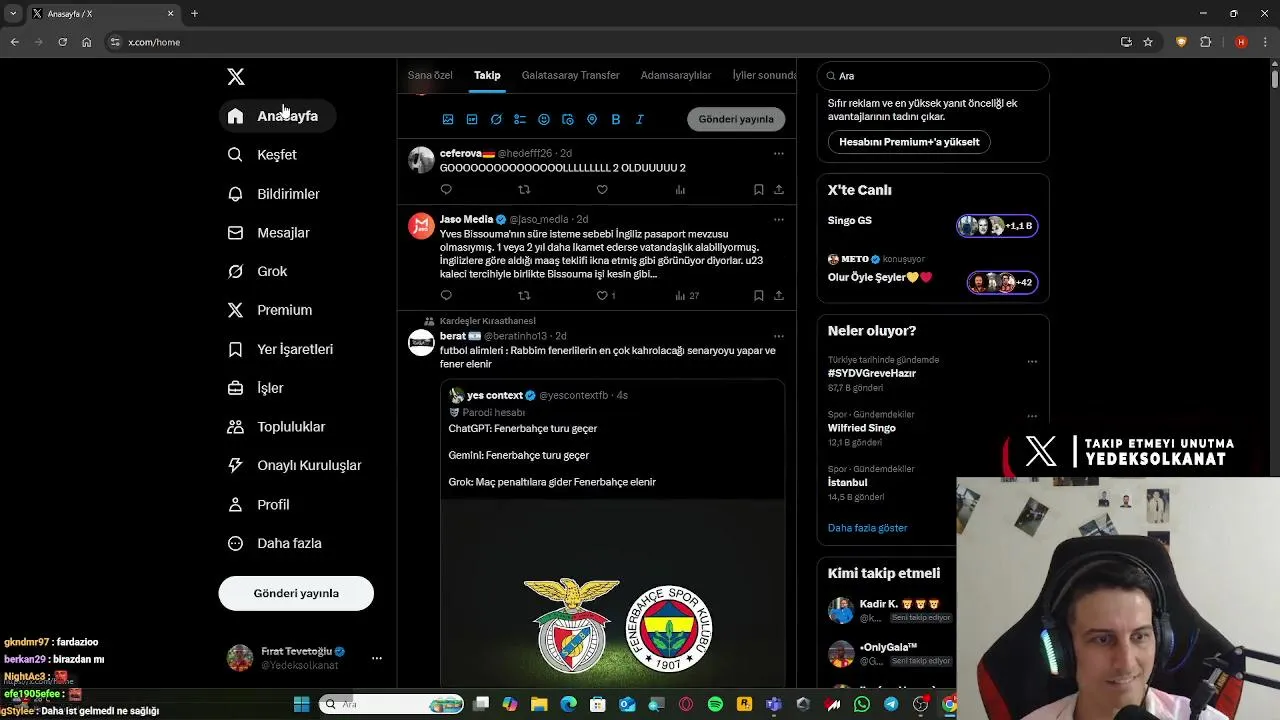Click Hesabını Premium+'a yükselt button
This screenshot has width=1280, height=720.
pyautogui.click(x=909, y=142)
